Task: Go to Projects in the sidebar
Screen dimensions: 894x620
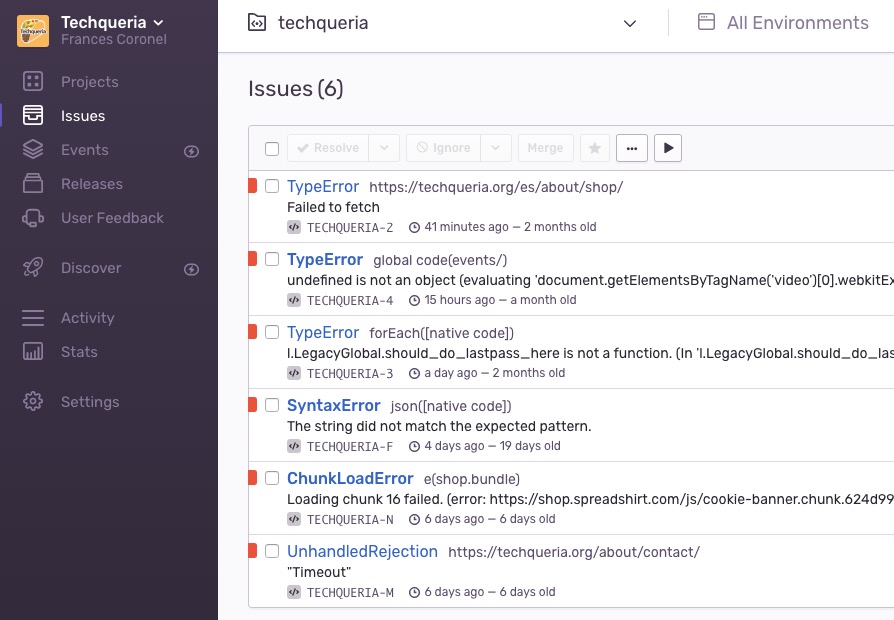Action: 90,82
